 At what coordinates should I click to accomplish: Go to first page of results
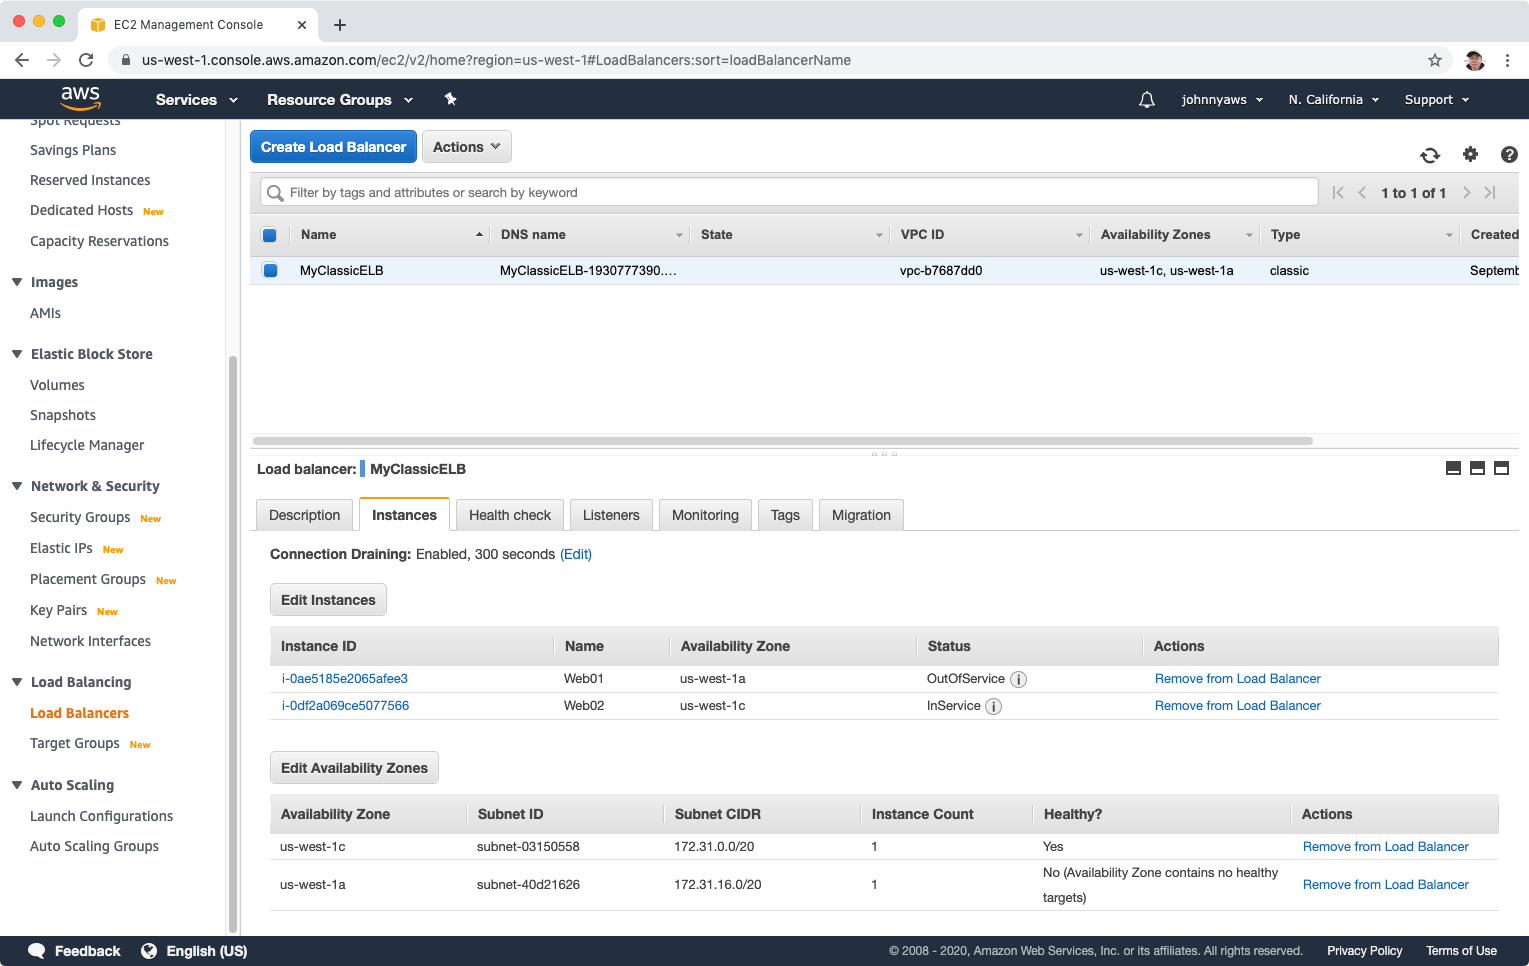[x=1338, y=193]
